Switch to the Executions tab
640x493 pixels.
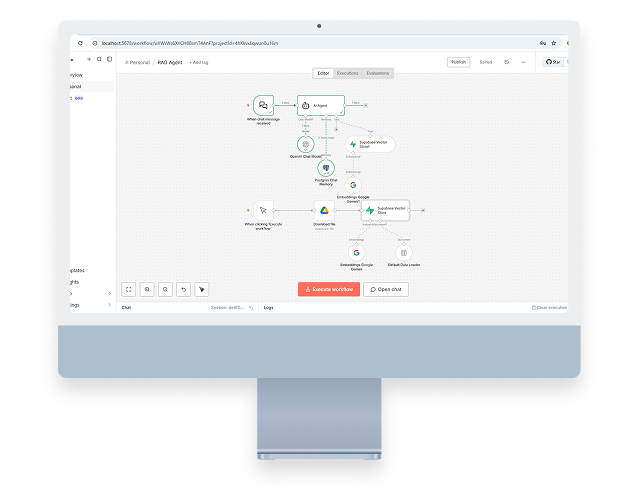(x=347, y=73)
